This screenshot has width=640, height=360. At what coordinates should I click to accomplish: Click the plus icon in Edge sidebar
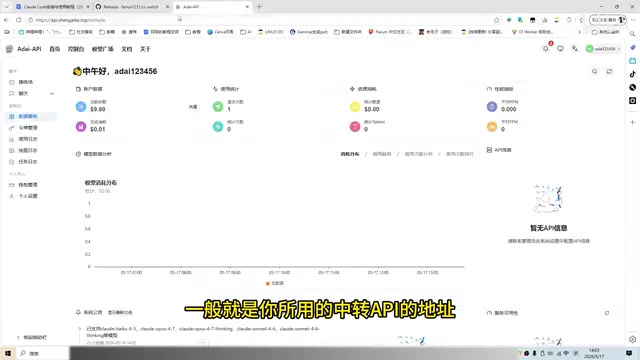pyautogui.click(x=633, y=122)
